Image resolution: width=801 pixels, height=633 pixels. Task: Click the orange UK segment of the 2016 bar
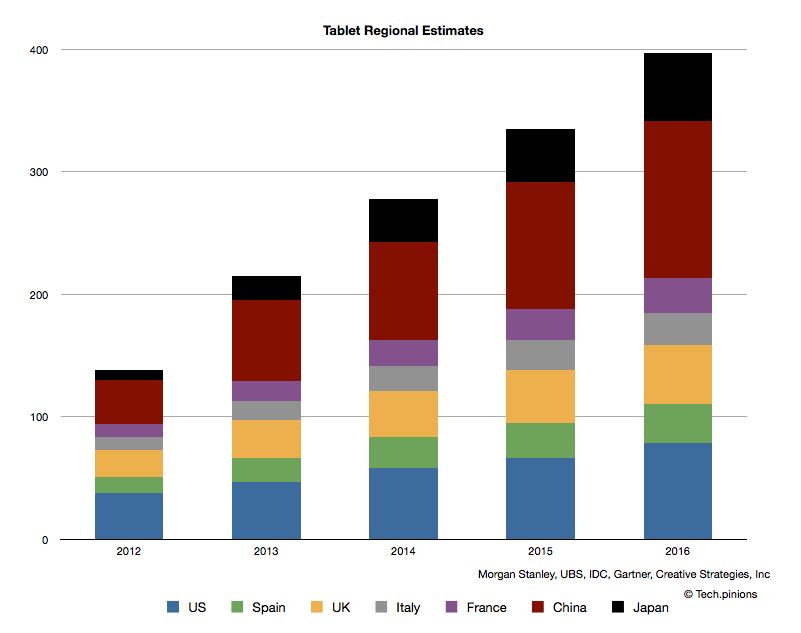pos(677,374)
